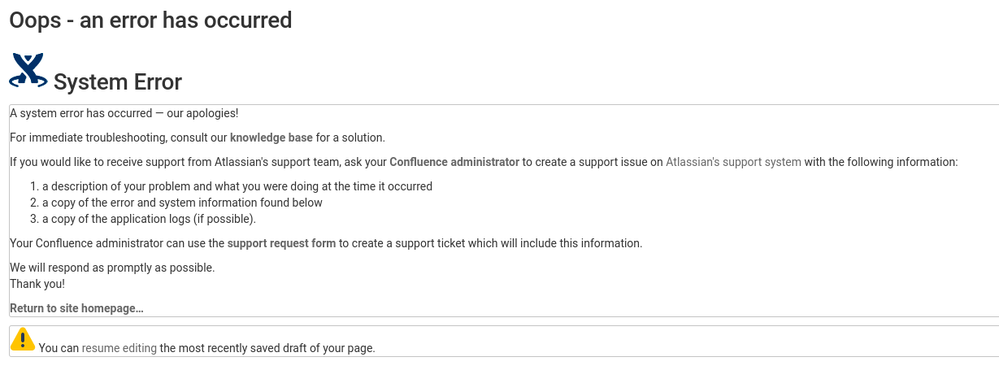
Task: Click the System Error heading text
Action: 118,82
